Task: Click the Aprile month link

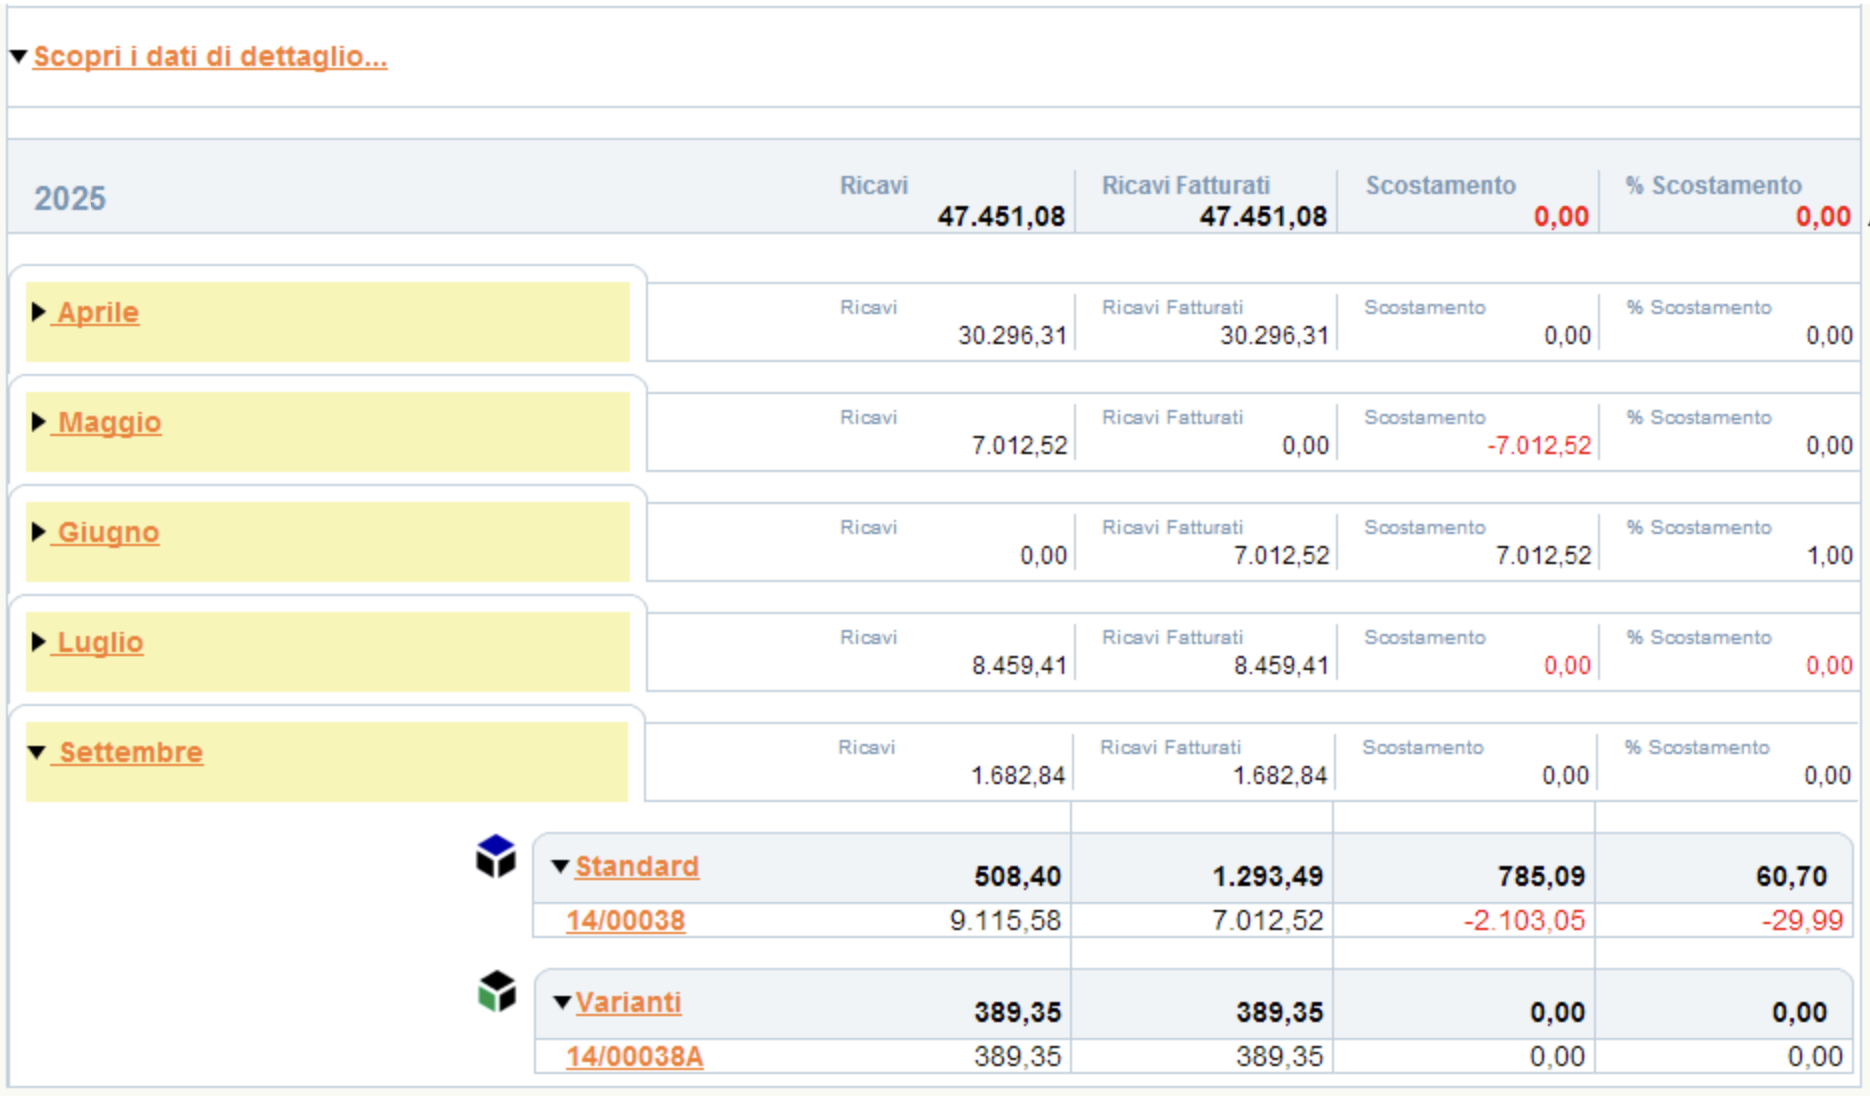Action: point(97,312)
